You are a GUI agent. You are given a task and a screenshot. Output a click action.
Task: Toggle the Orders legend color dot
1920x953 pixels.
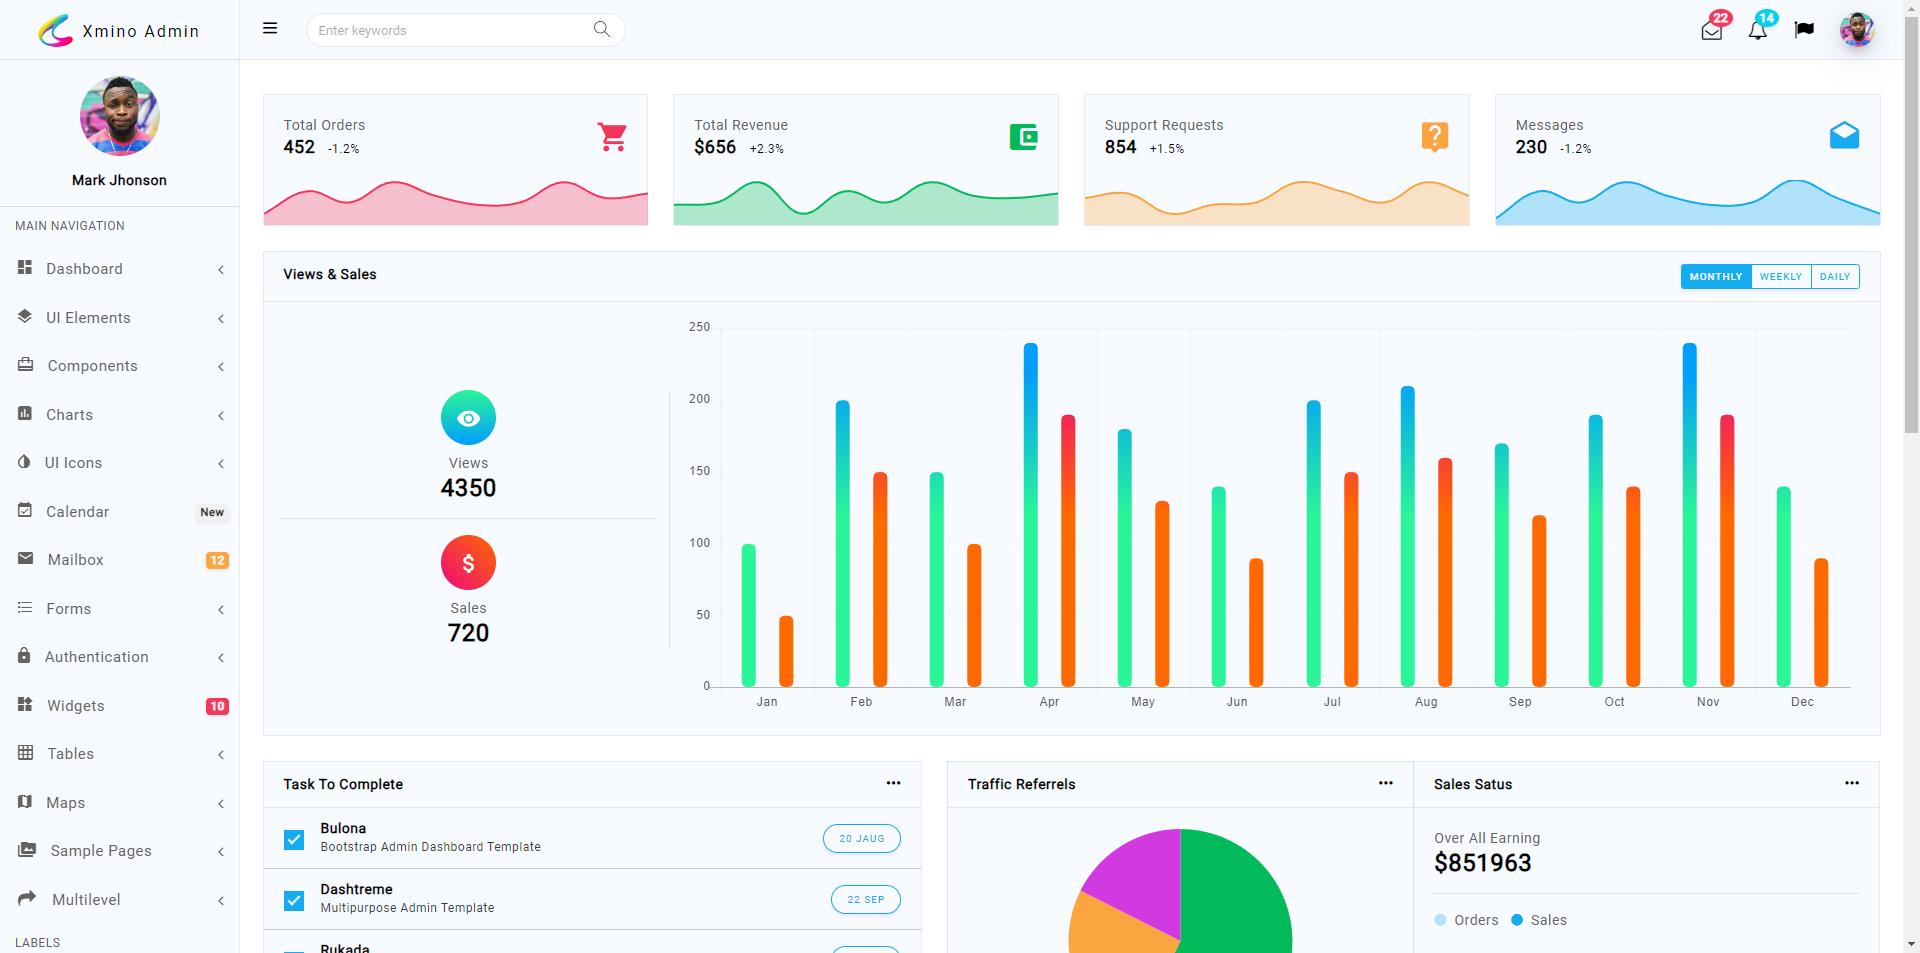[x=1440, y=920]
